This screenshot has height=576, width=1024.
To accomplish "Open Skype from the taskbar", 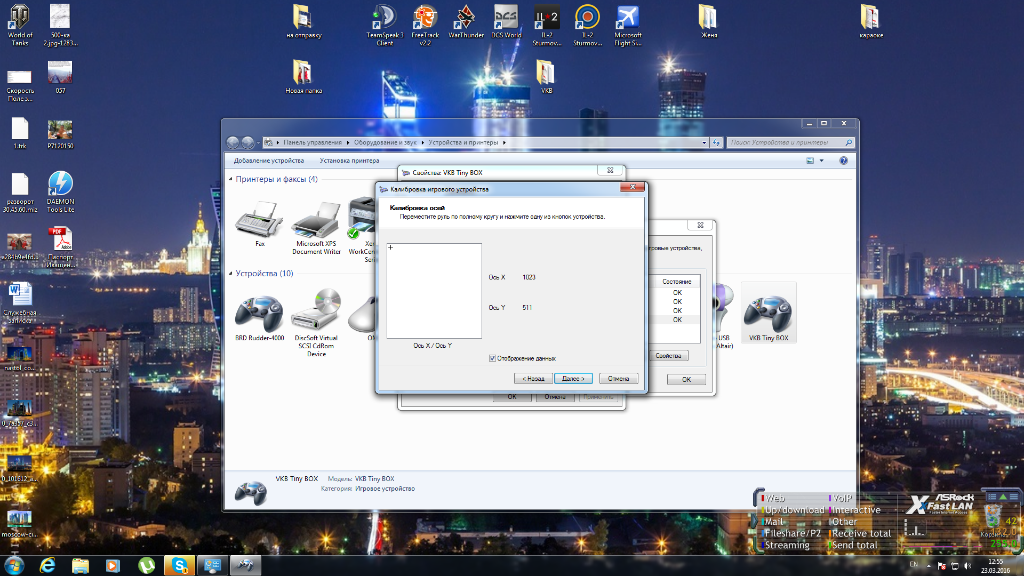I will tap(179, 566).
